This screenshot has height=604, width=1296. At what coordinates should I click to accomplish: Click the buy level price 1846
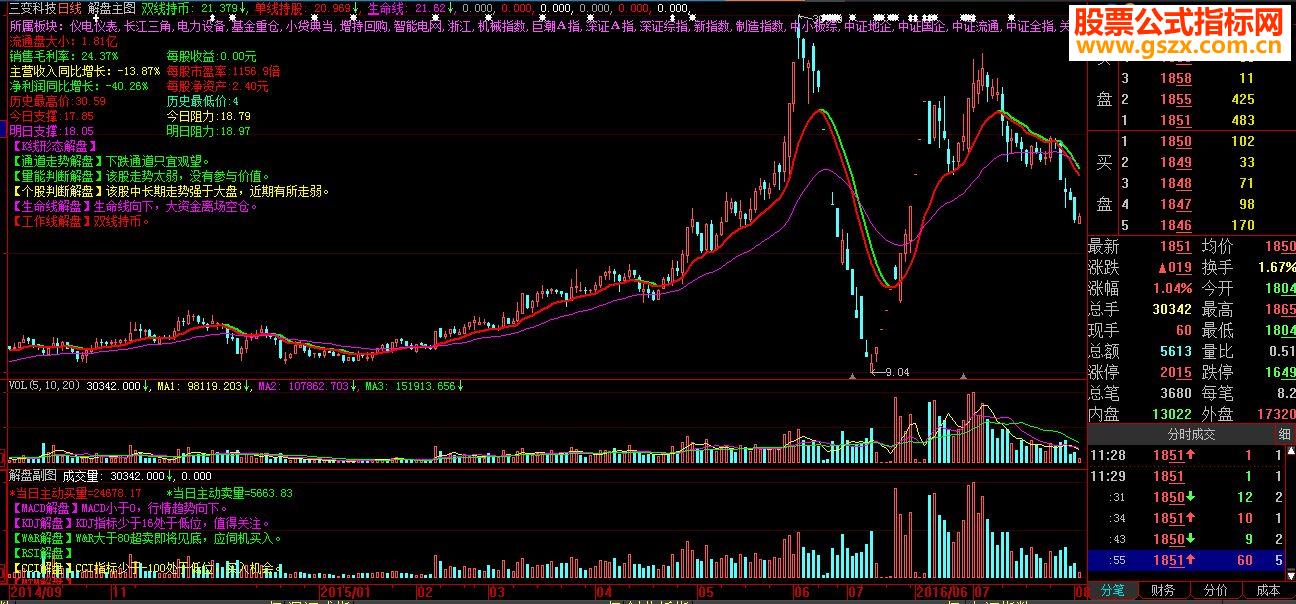click(1175, 226)
